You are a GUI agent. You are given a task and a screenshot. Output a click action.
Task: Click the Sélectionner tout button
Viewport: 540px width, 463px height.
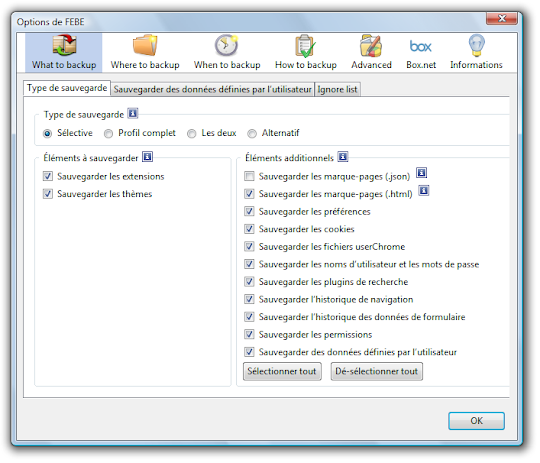(282, 371)
